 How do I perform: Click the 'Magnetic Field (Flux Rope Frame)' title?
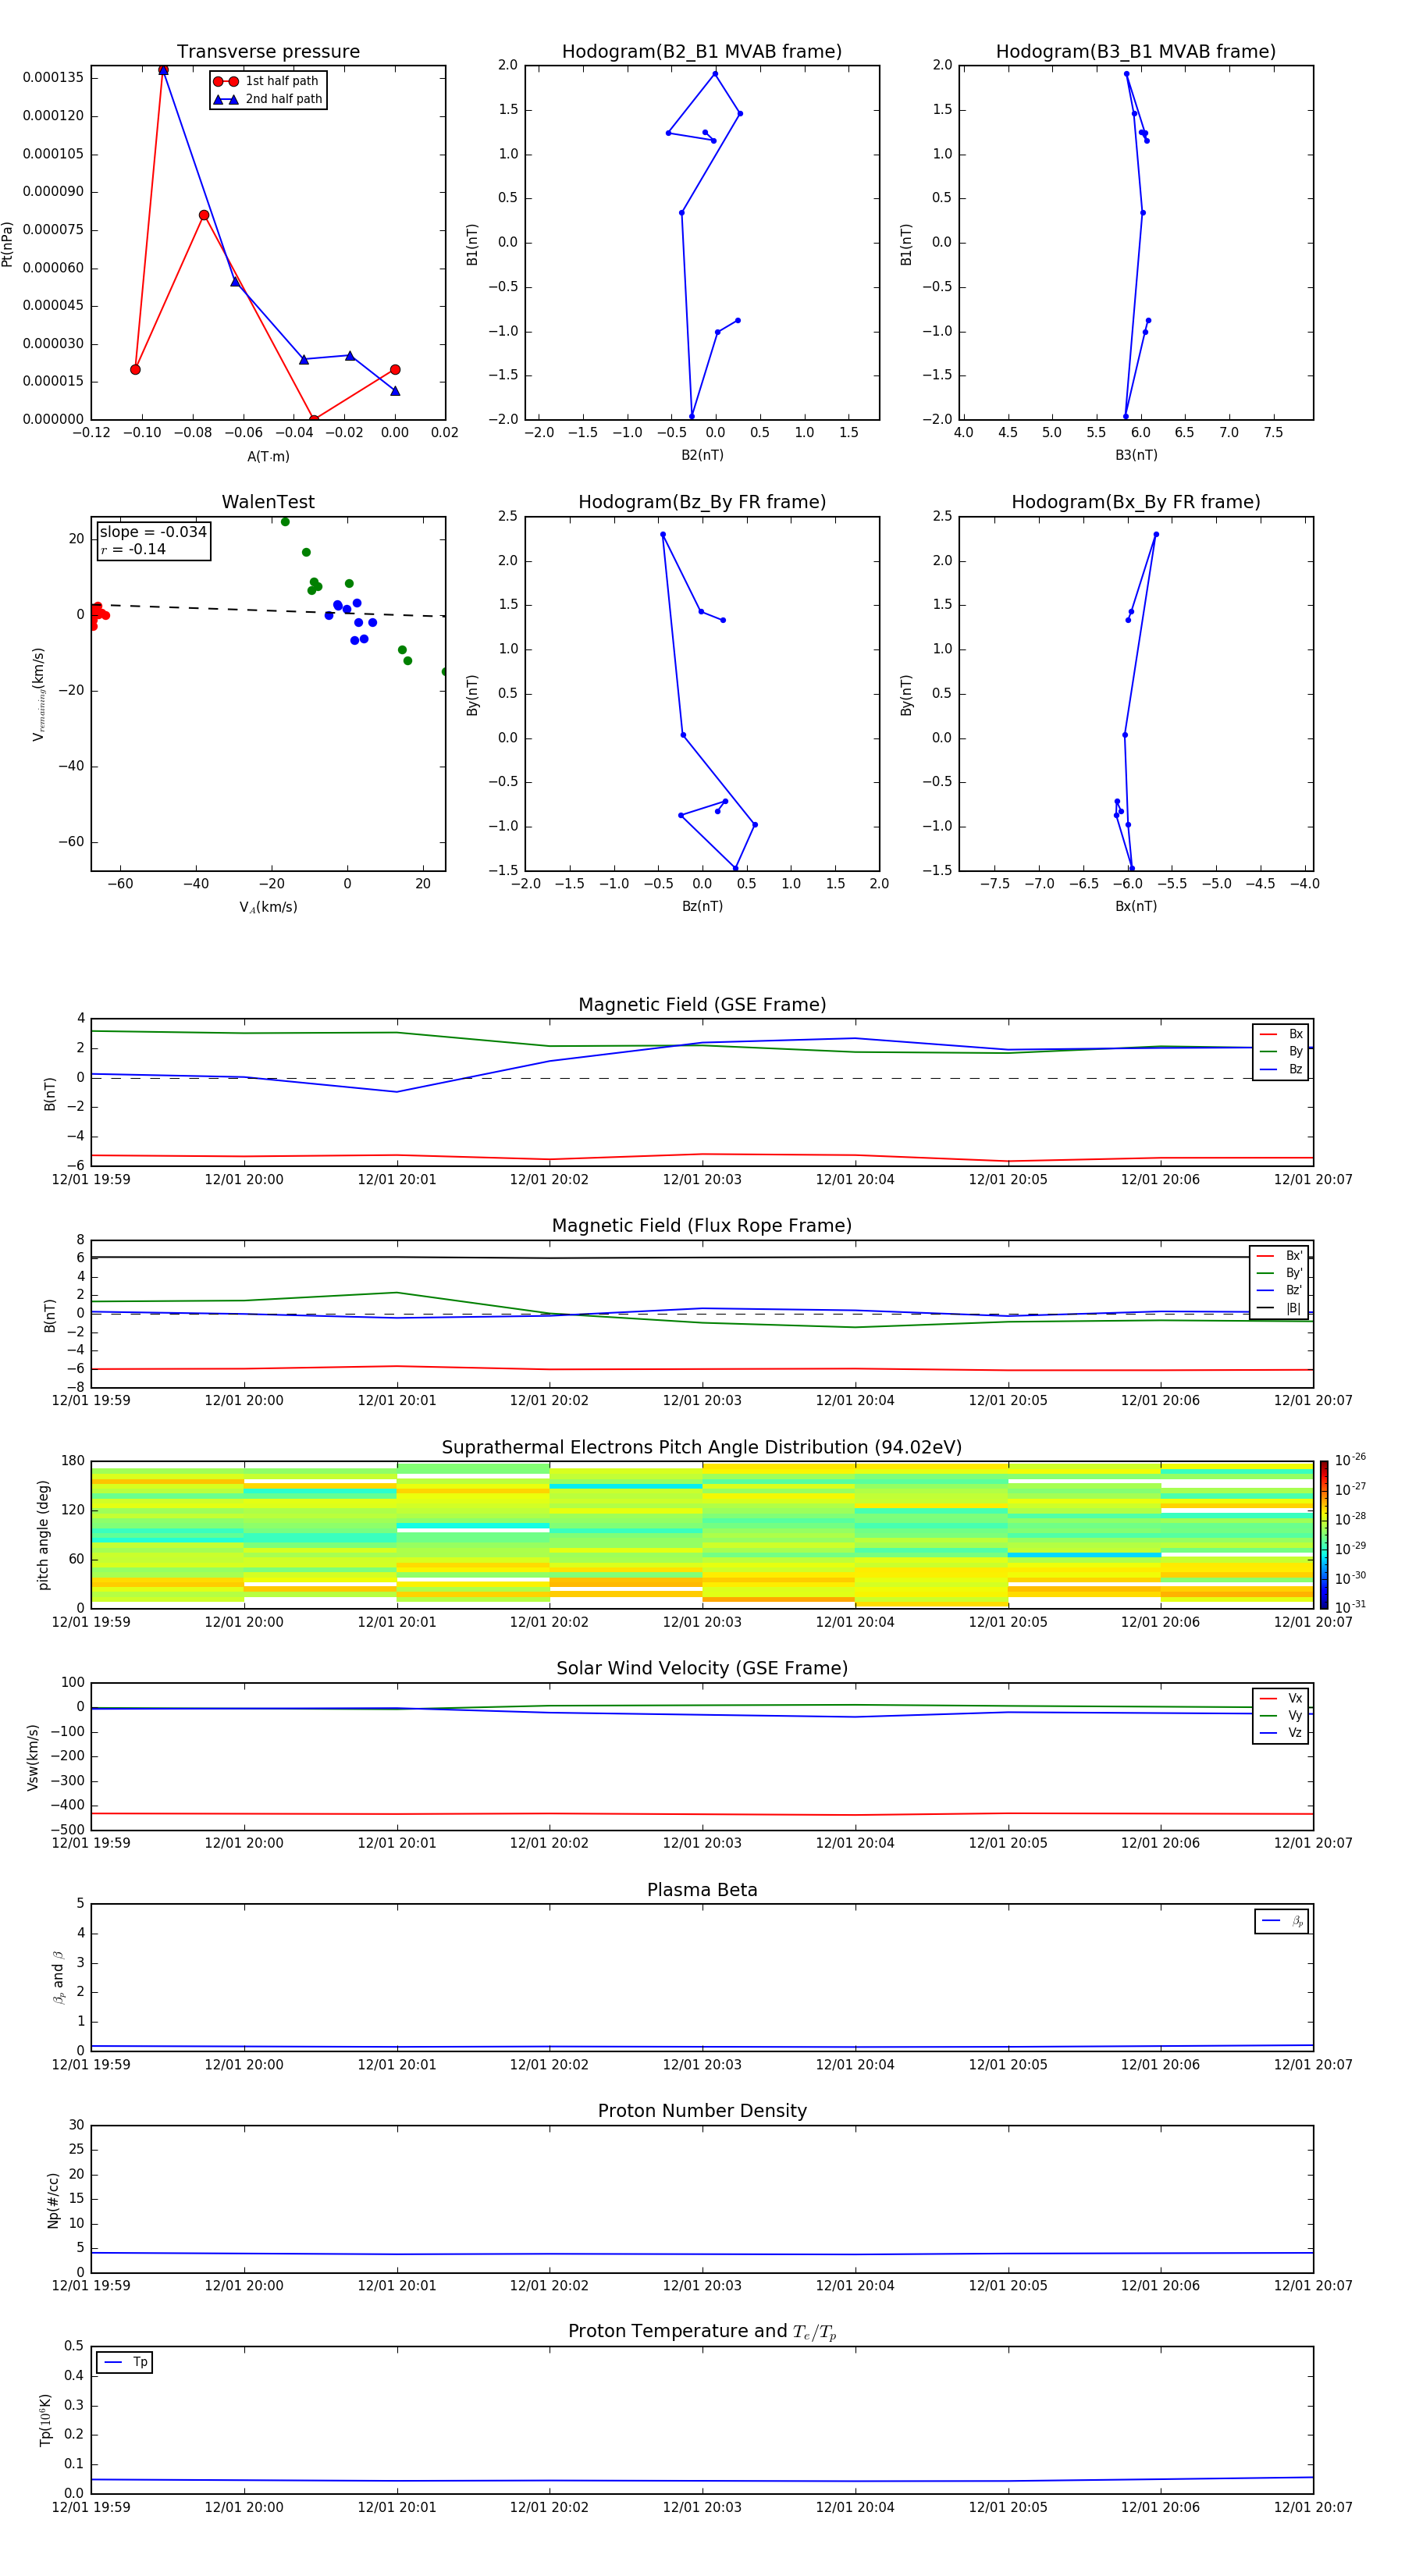[x=702, y=1226]
